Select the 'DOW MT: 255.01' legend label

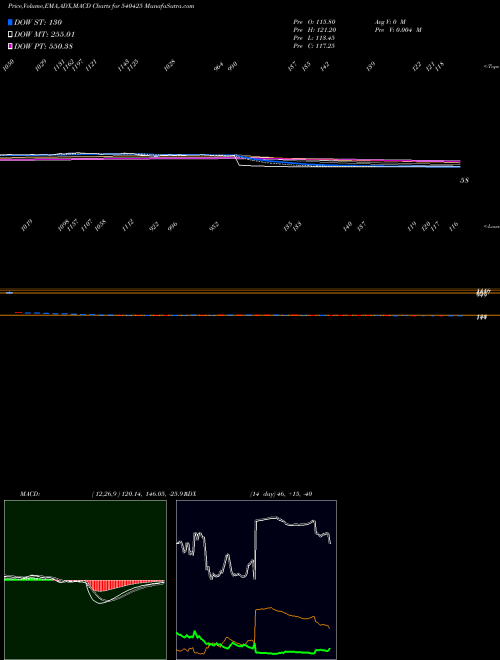click(45, 34)
